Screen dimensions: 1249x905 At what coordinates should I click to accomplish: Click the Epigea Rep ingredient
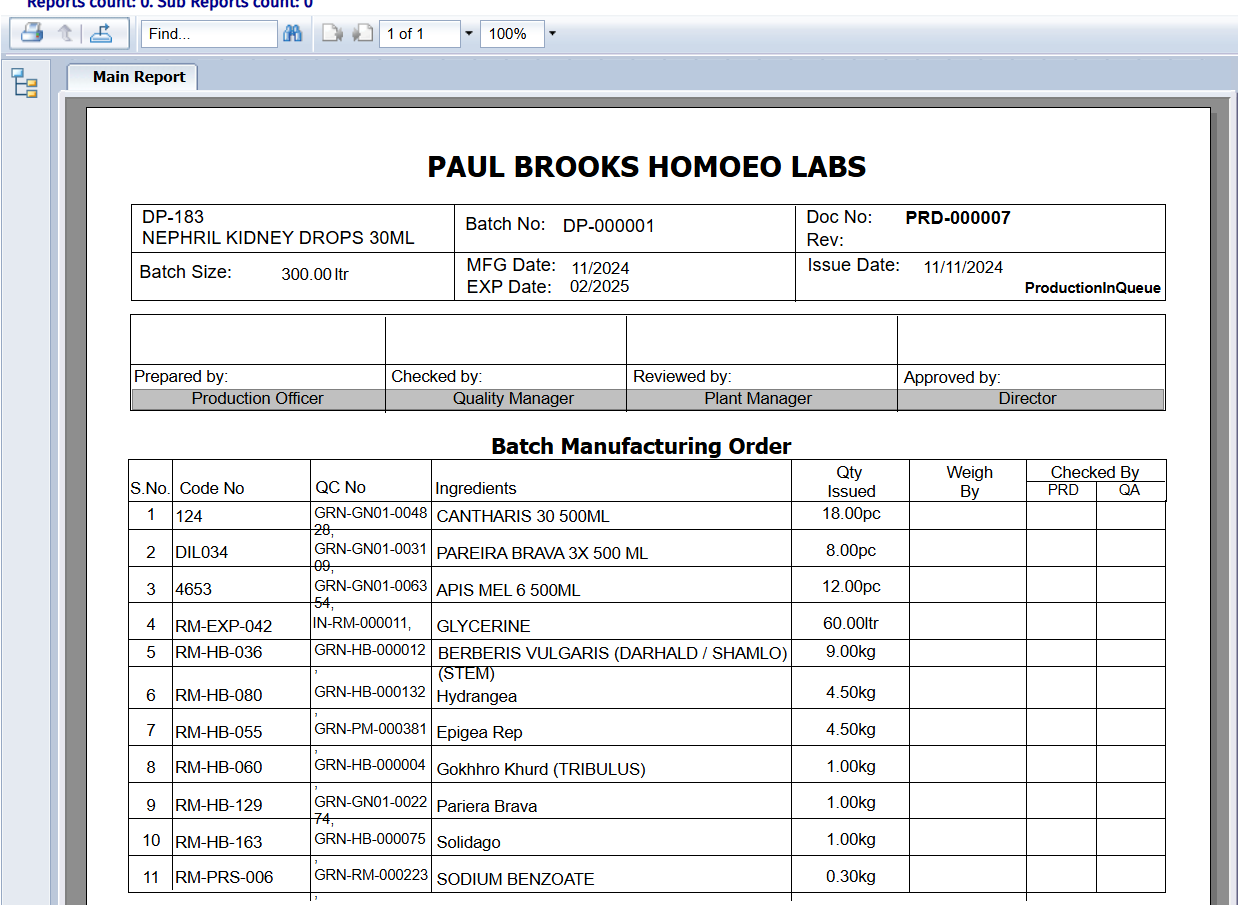(479, 733)
